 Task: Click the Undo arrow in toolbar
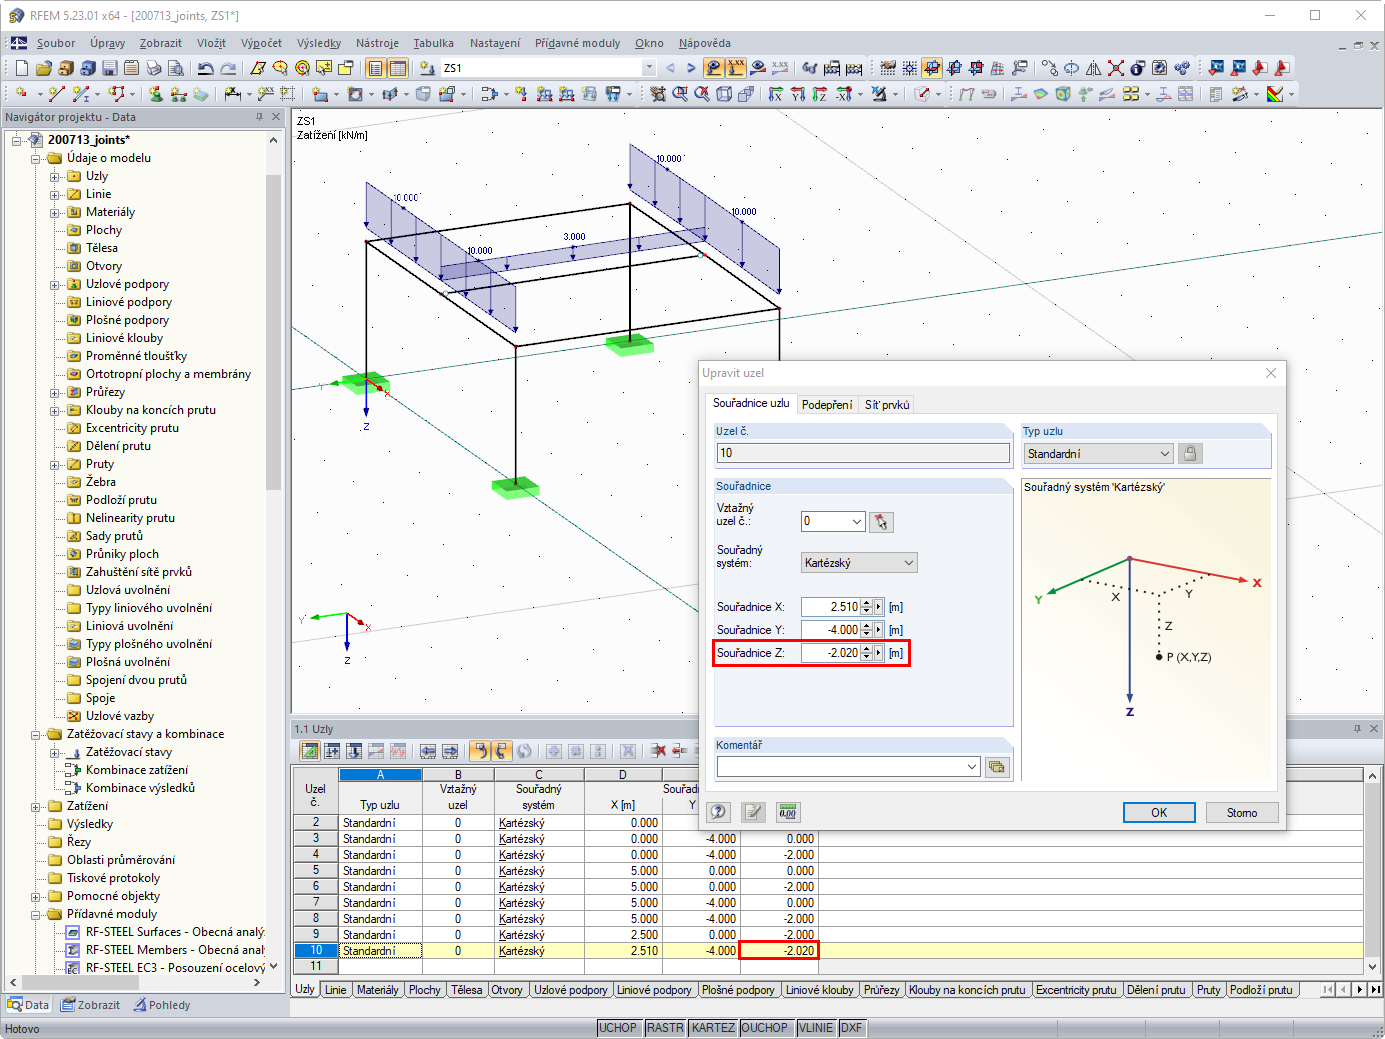pyautogui.click(x=205, y=68)
